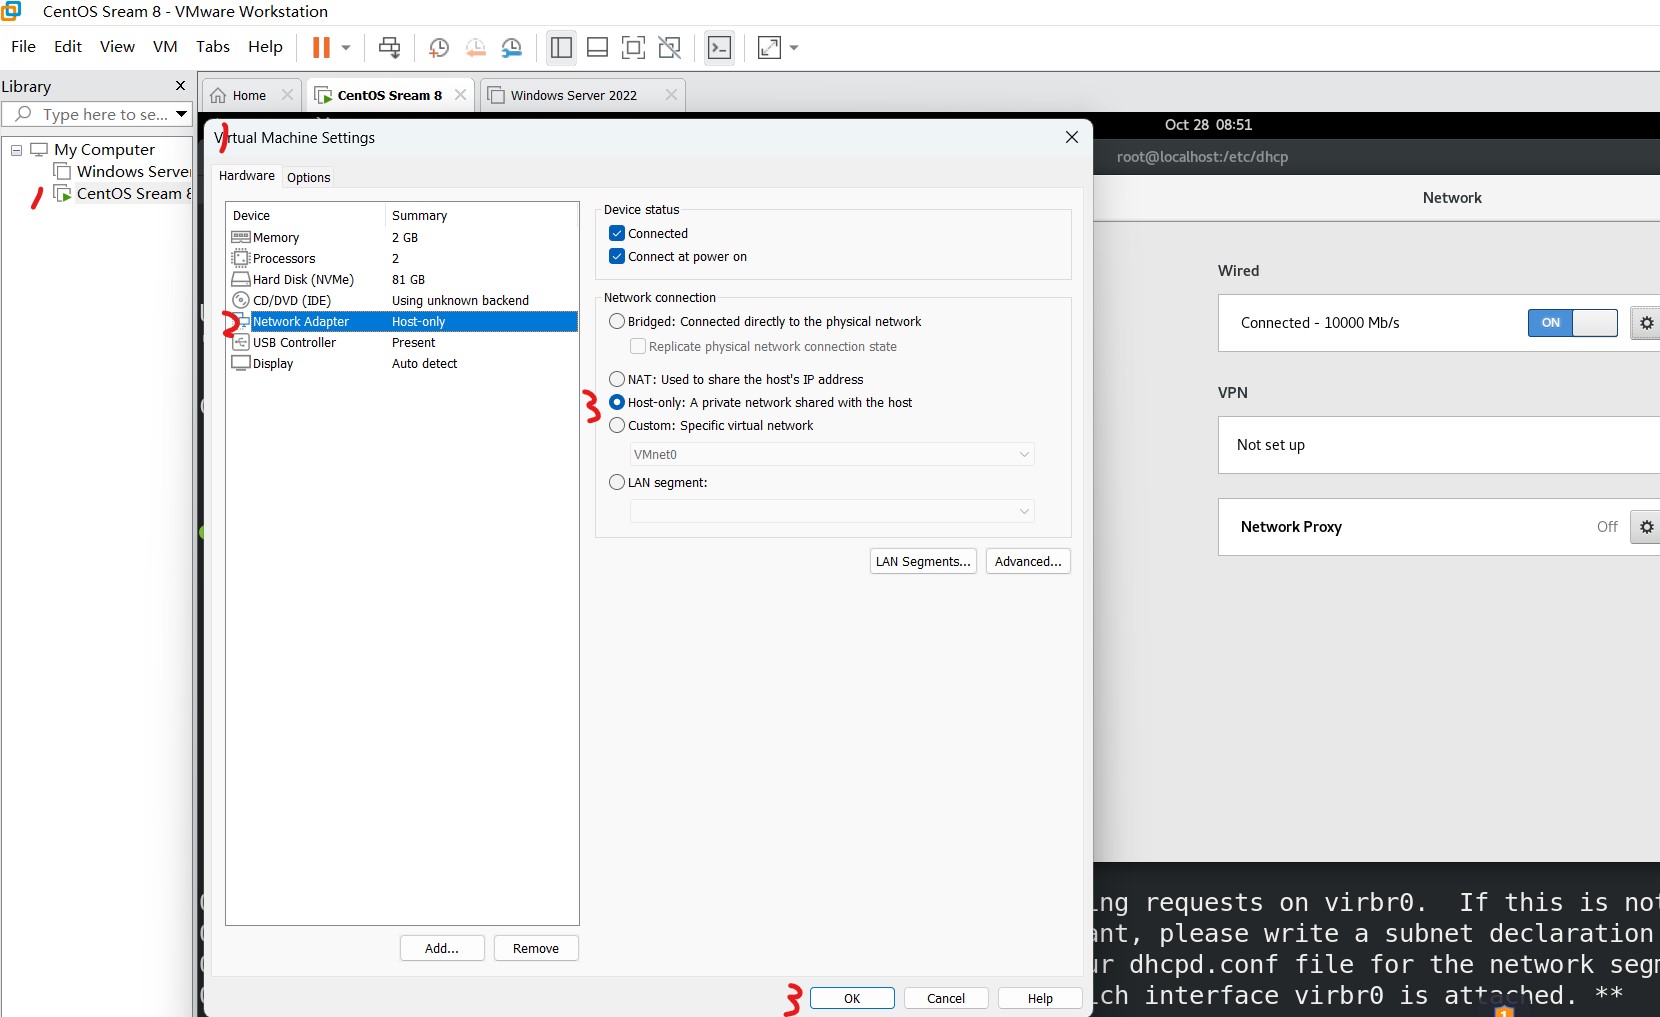Viewport: 1660px width, 1017px height.
Task: Open Snapshot Manager wrench-clock icon
Action: [511, 47]
